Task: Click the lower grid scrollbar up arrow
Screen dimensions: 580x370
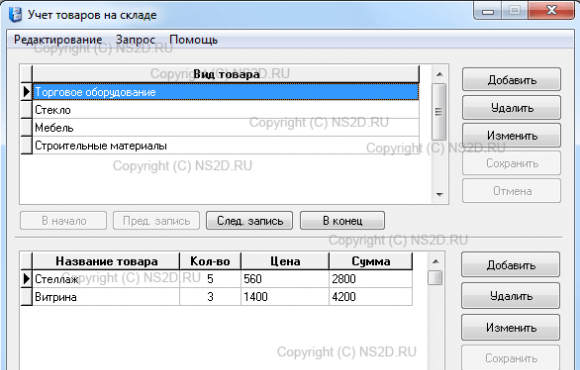Action: click(x=435, y=262)
